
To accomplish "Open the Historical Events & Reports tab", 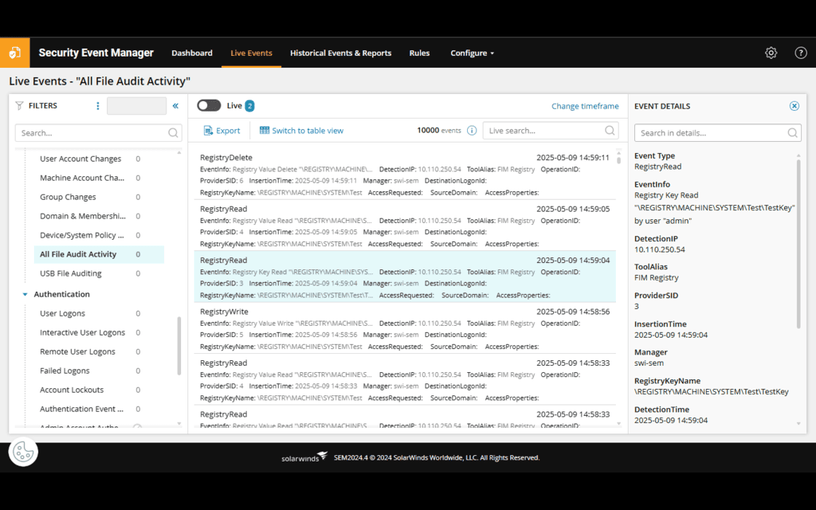I will [340, 53].
